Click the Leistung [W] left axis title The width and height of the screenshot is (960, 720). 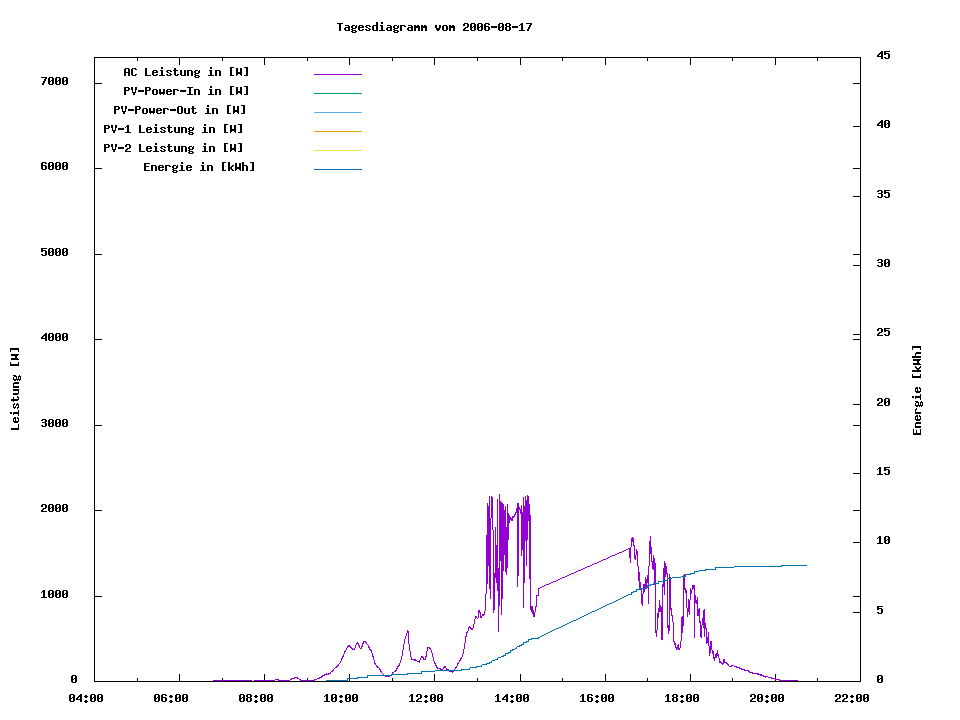[x=15, y=389]
